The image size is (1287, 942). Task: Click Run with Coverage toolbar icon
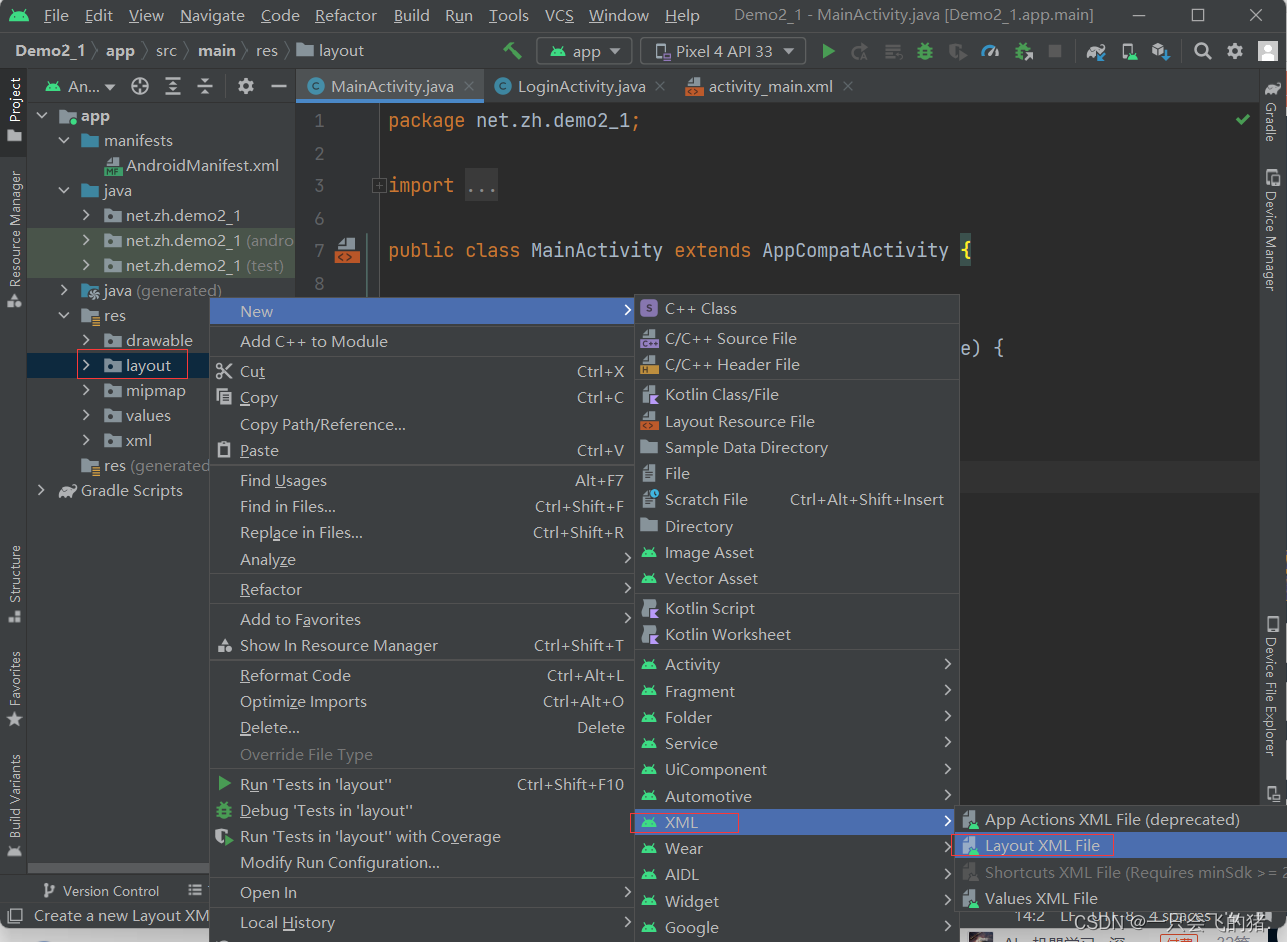pyautogui.click(x=957, y=51)
